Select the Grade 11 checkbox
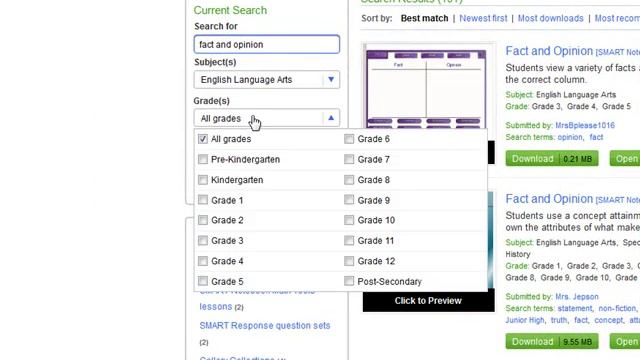Image resolution: width=640 pixels, height=360 pixels. (349, 240)
